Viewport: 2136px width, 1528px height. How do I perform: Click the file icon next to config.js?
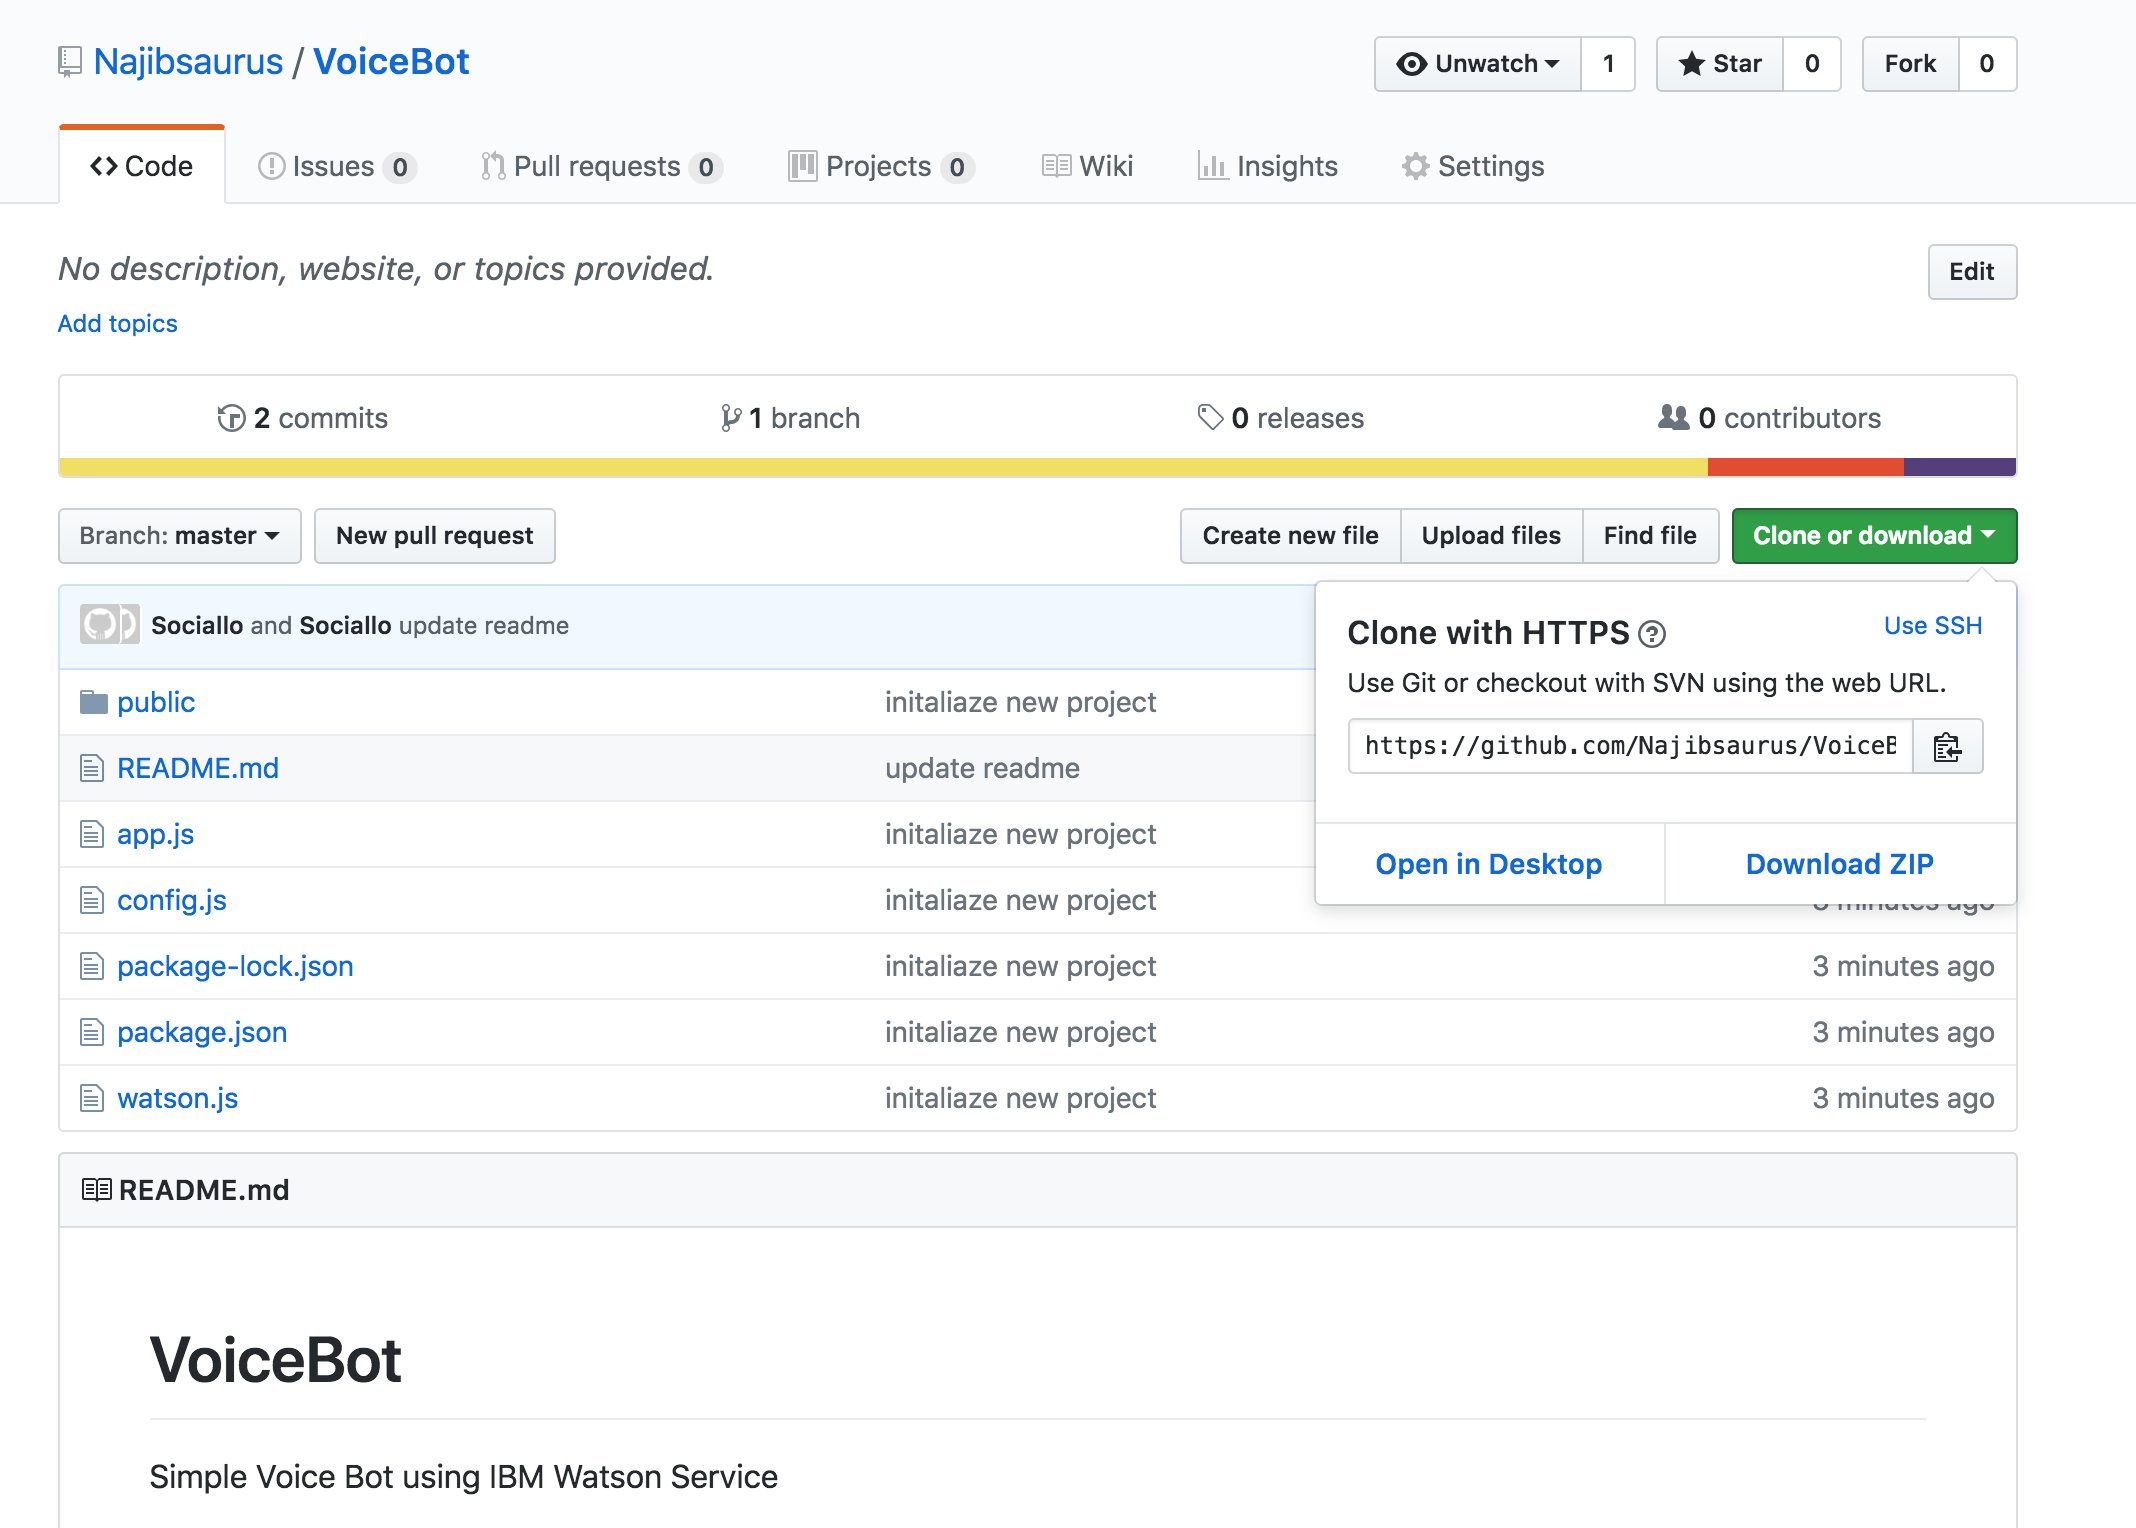(92, 900)
